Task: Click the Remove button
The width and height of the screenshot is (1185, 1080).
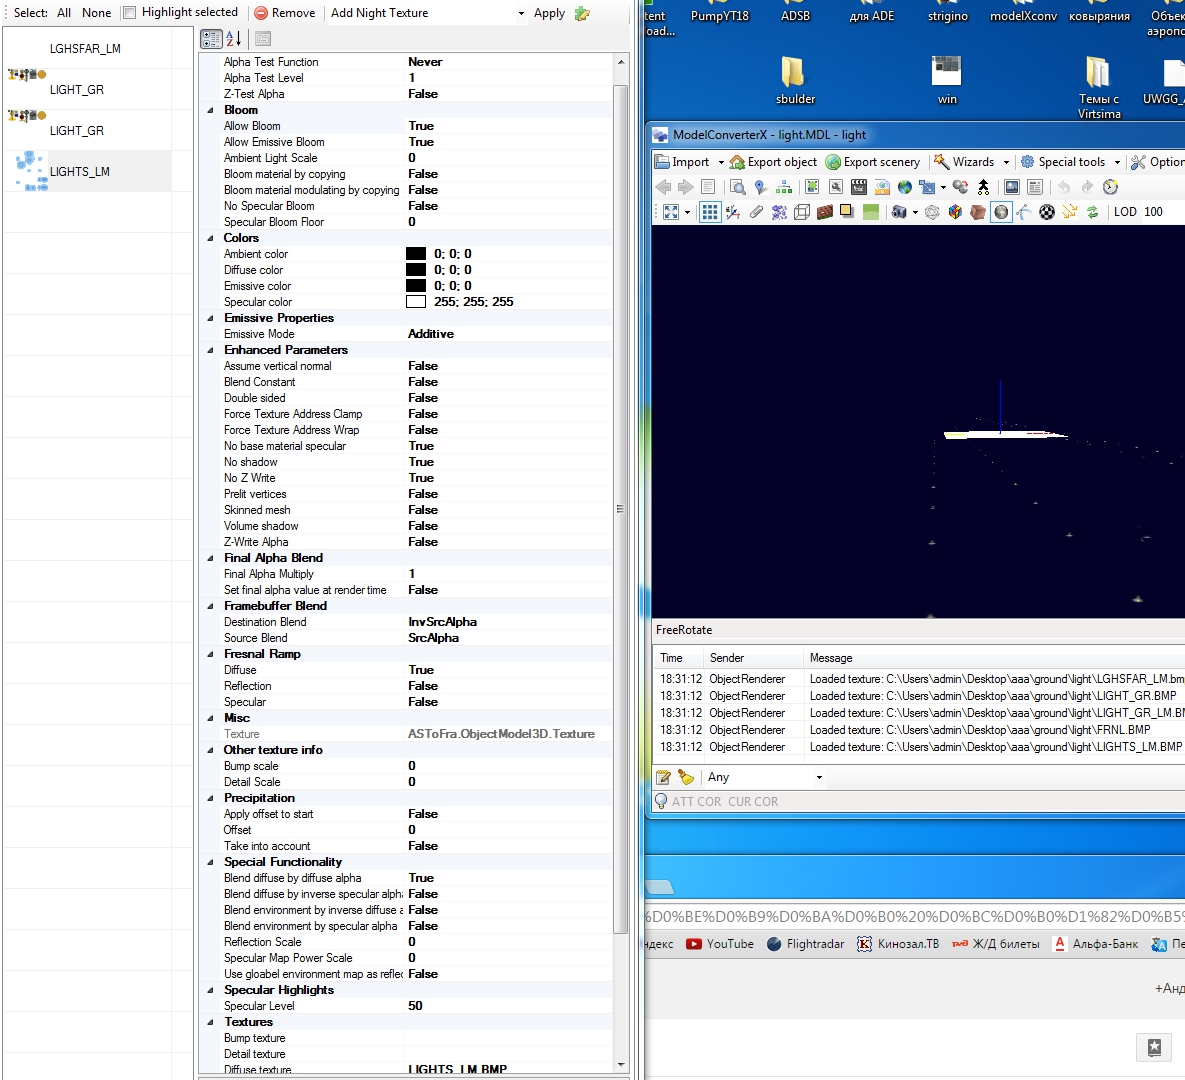Action: pos(285,13)
